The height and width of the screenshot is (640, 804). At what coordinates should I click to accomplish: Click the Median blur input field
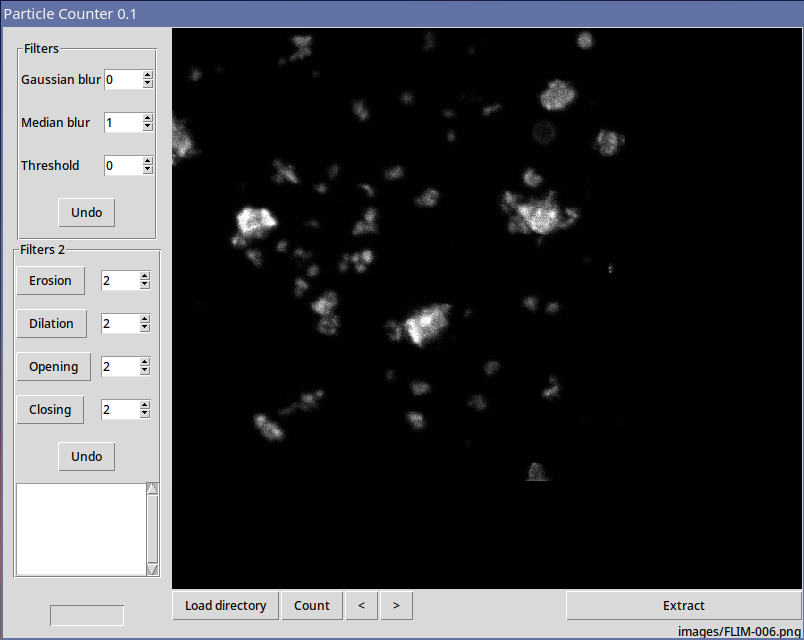tap(124, 123)
